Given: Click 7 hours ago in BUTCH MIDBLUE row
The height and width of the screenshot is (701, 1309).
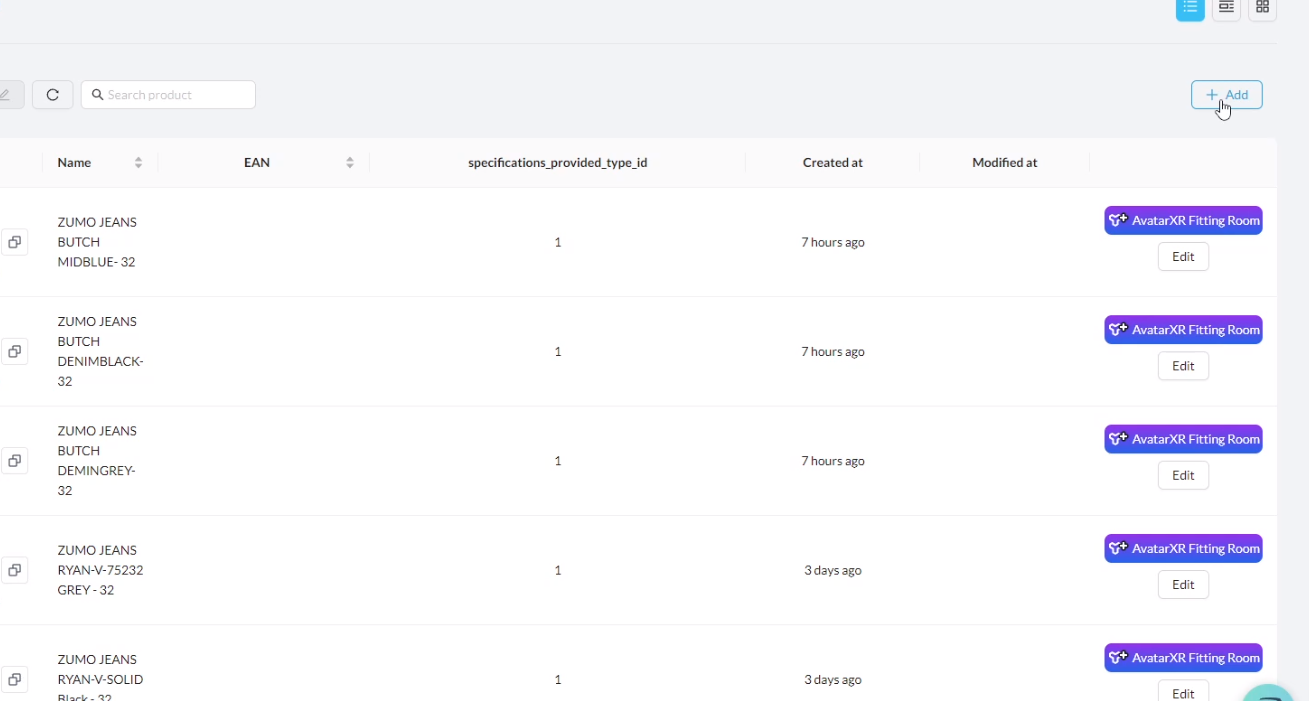Looking at the screenshot, I should (833, 242).
